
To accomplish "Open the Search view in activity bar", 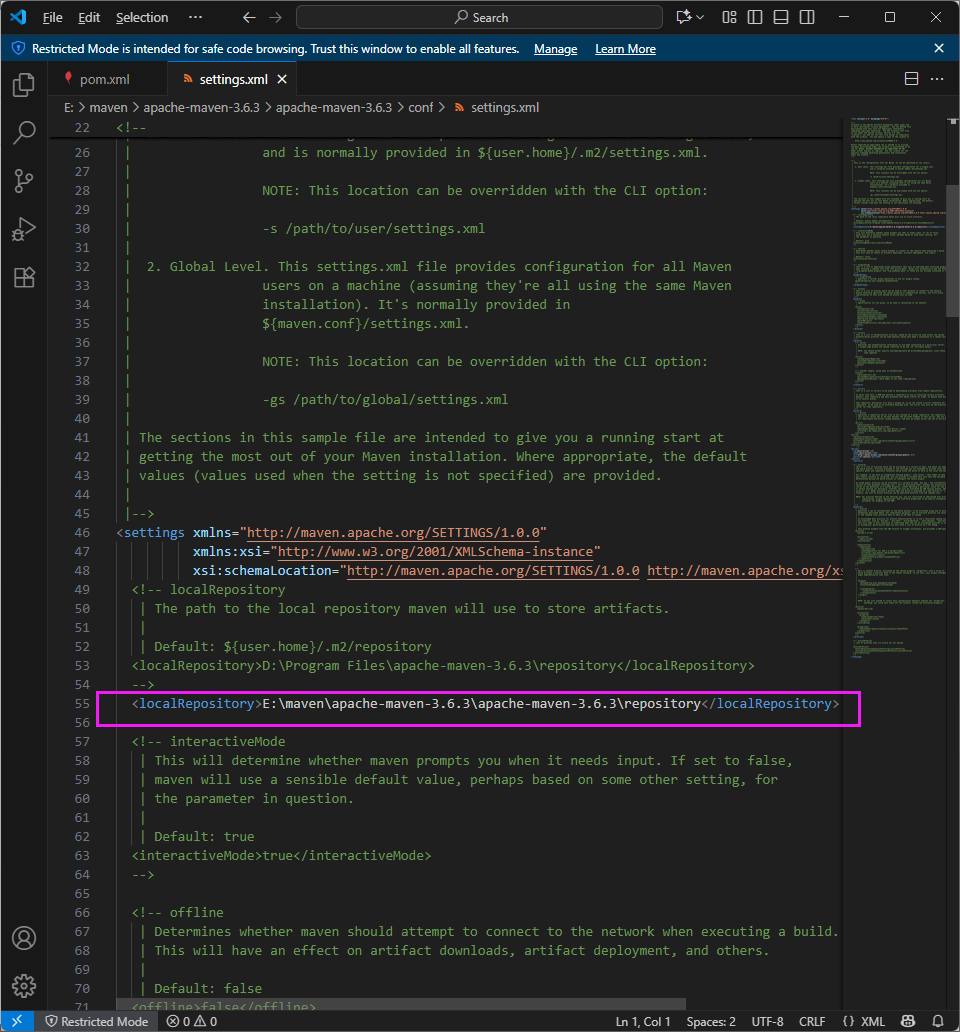I will pos(24,132).
